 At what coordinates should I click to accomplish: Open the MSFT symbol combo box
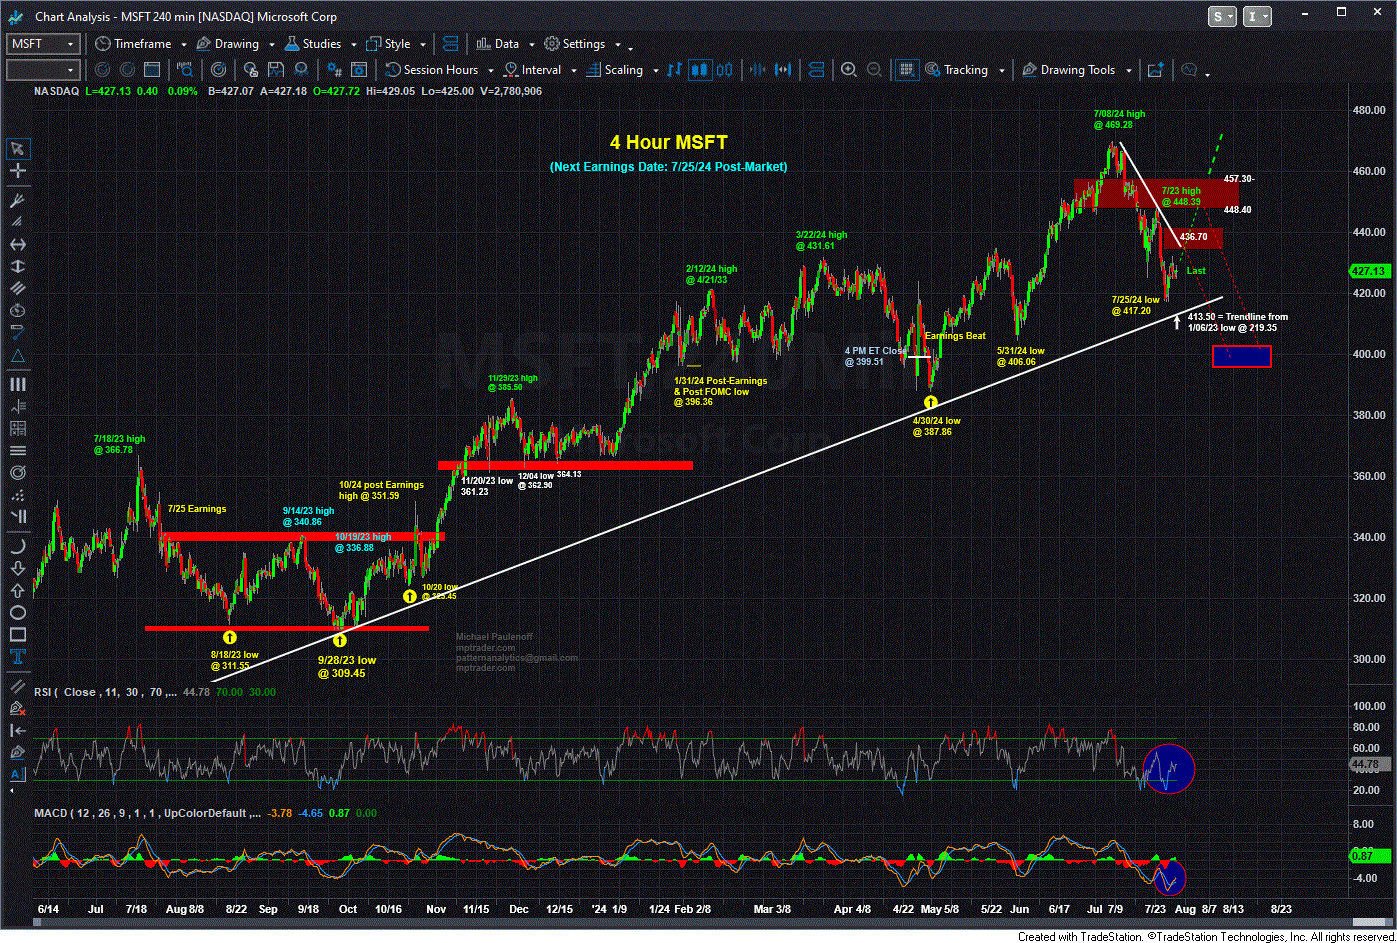pyautogui.click(x=43, y=44)
